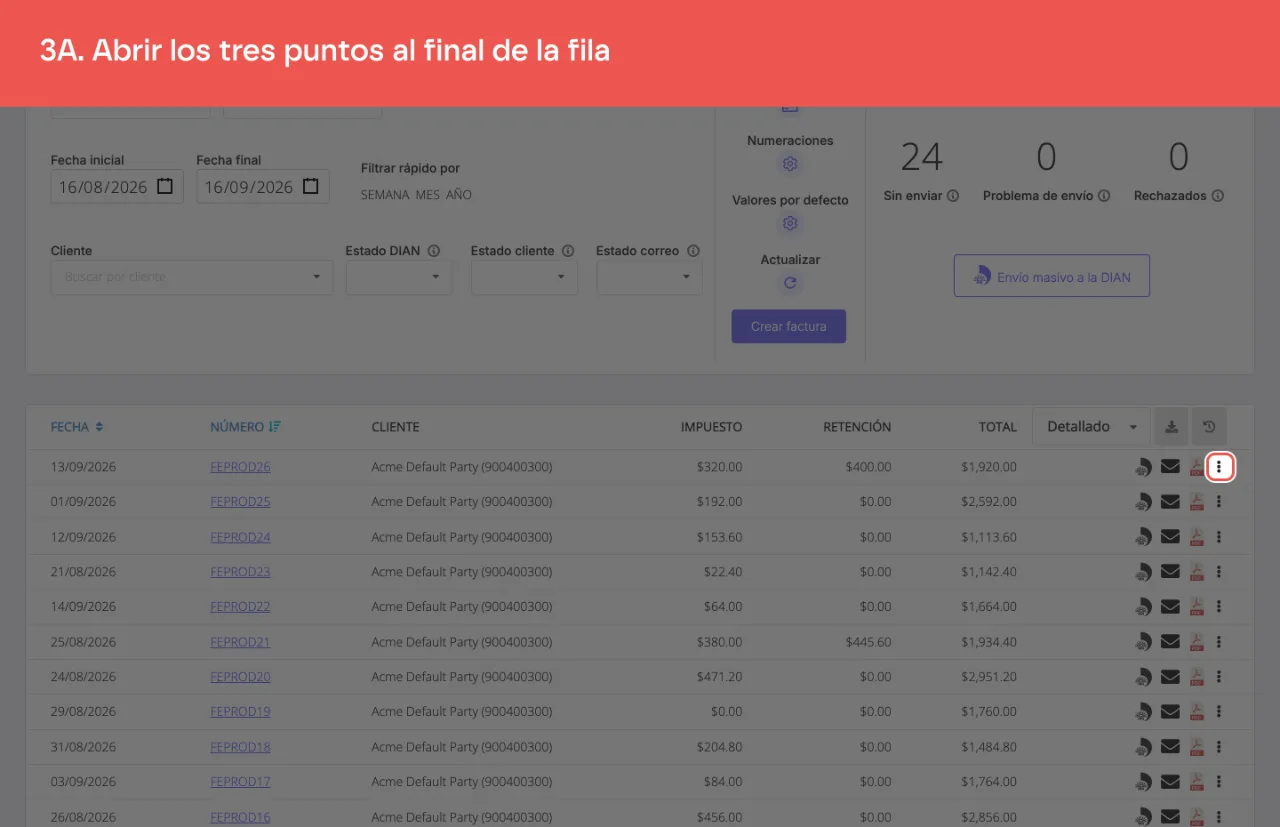Screen dimensions: 1280x827
Task: Open invoice link FEPROD21
Action: (x=240, y=642)
